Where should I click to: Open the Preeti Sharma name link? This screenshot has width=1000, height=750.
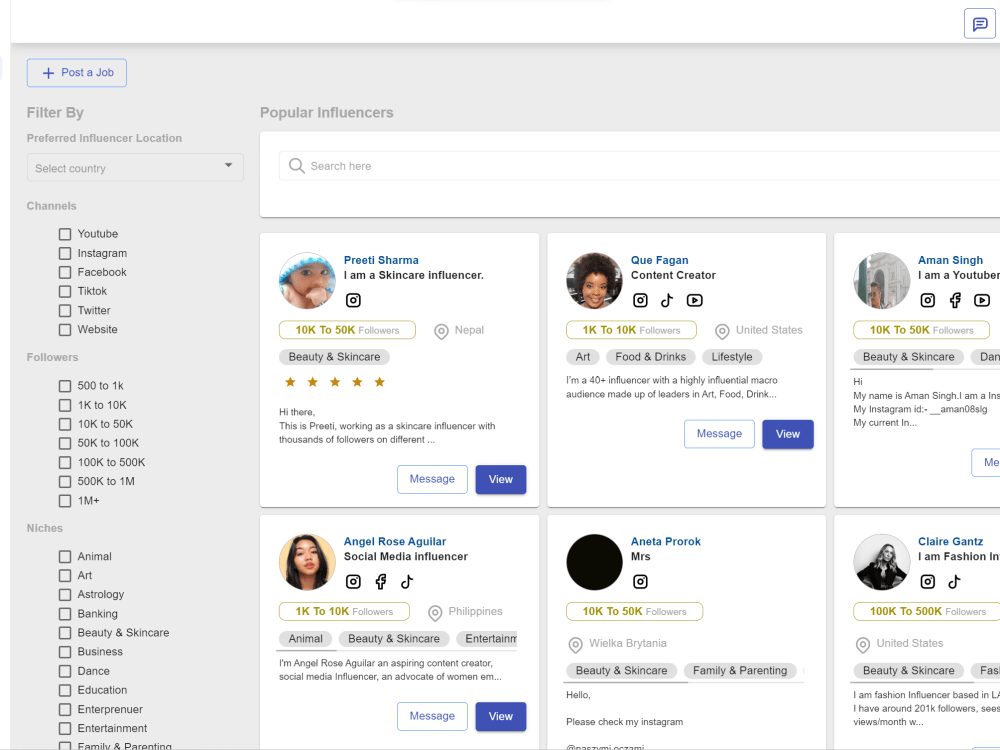pos(381,260)
